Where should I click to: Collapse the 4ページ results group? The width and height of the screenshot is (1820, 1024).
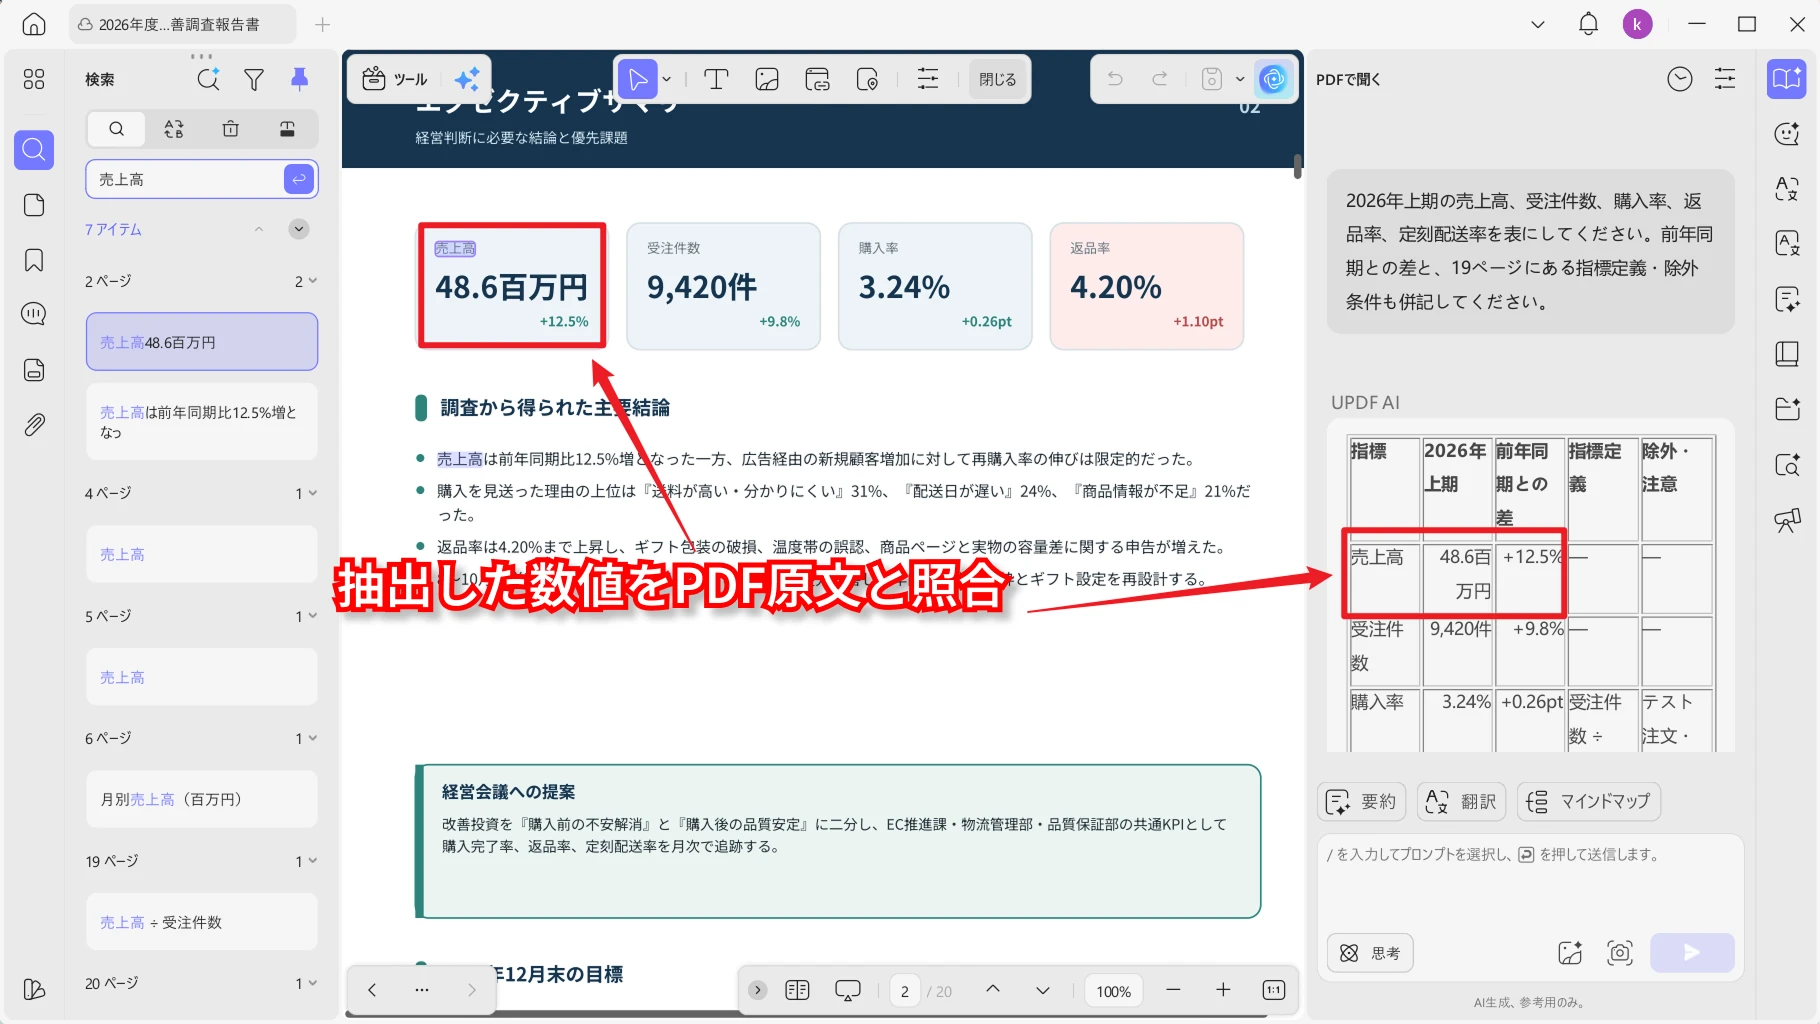pos(312,493)
